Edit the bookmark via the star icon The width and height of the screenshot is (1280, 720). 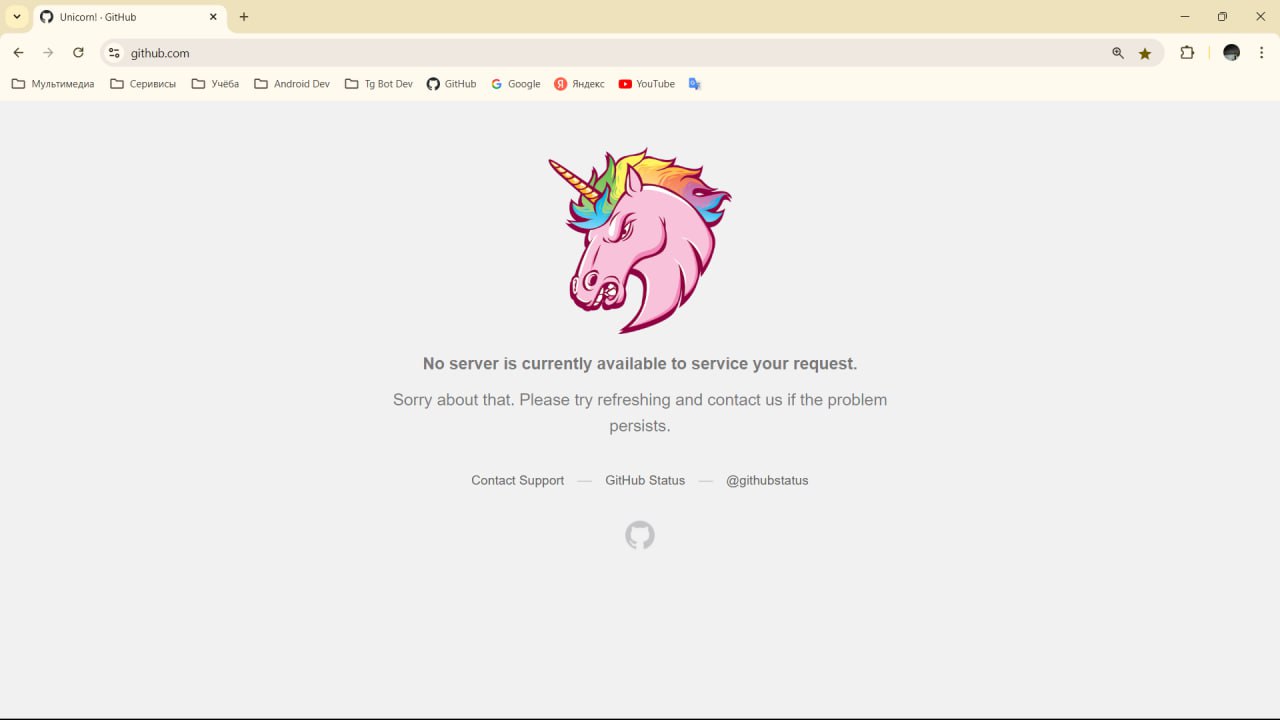[1145, 53]
